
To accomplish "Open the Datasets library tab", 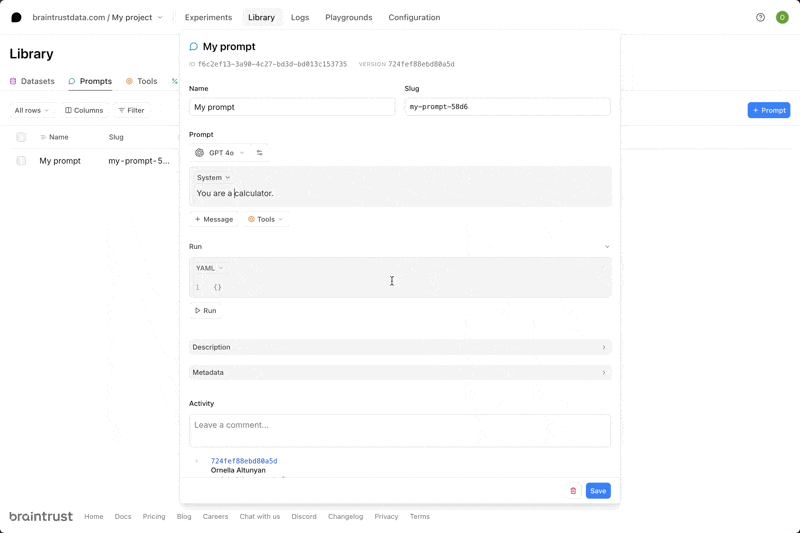I will click(32, 81).
